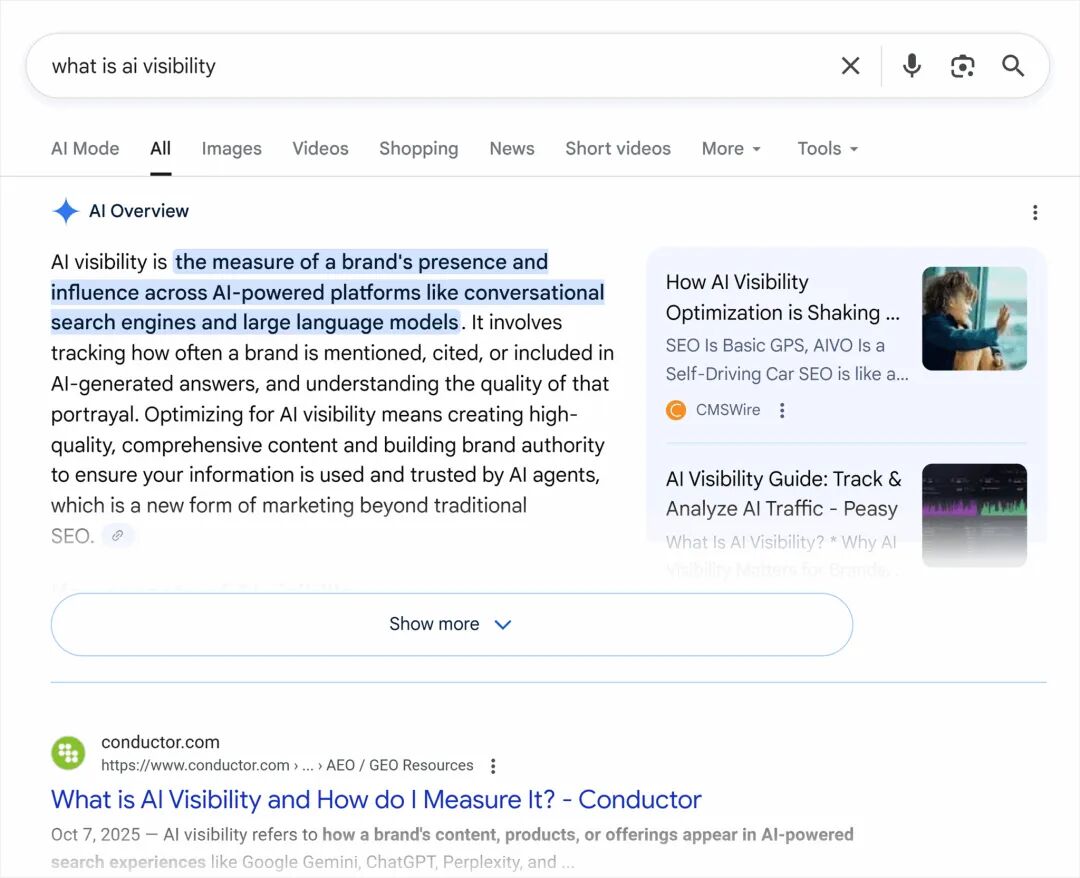Image resolution: width=1080 pixels, height=878 pixels.
Task: Open the three-dot menu for the AI Overview
Action: 1035,212
